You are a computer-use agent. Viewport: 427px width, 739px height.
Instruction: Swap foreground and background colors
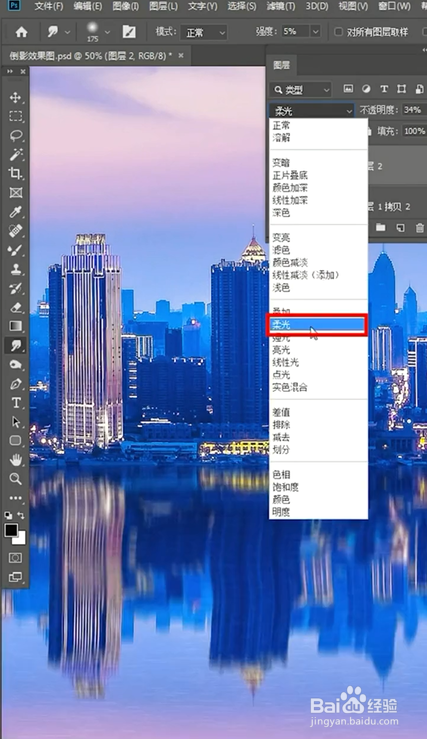click(21, 516)
